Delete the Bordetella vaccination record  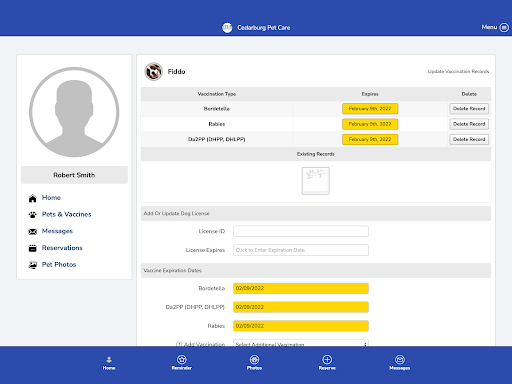469,109
